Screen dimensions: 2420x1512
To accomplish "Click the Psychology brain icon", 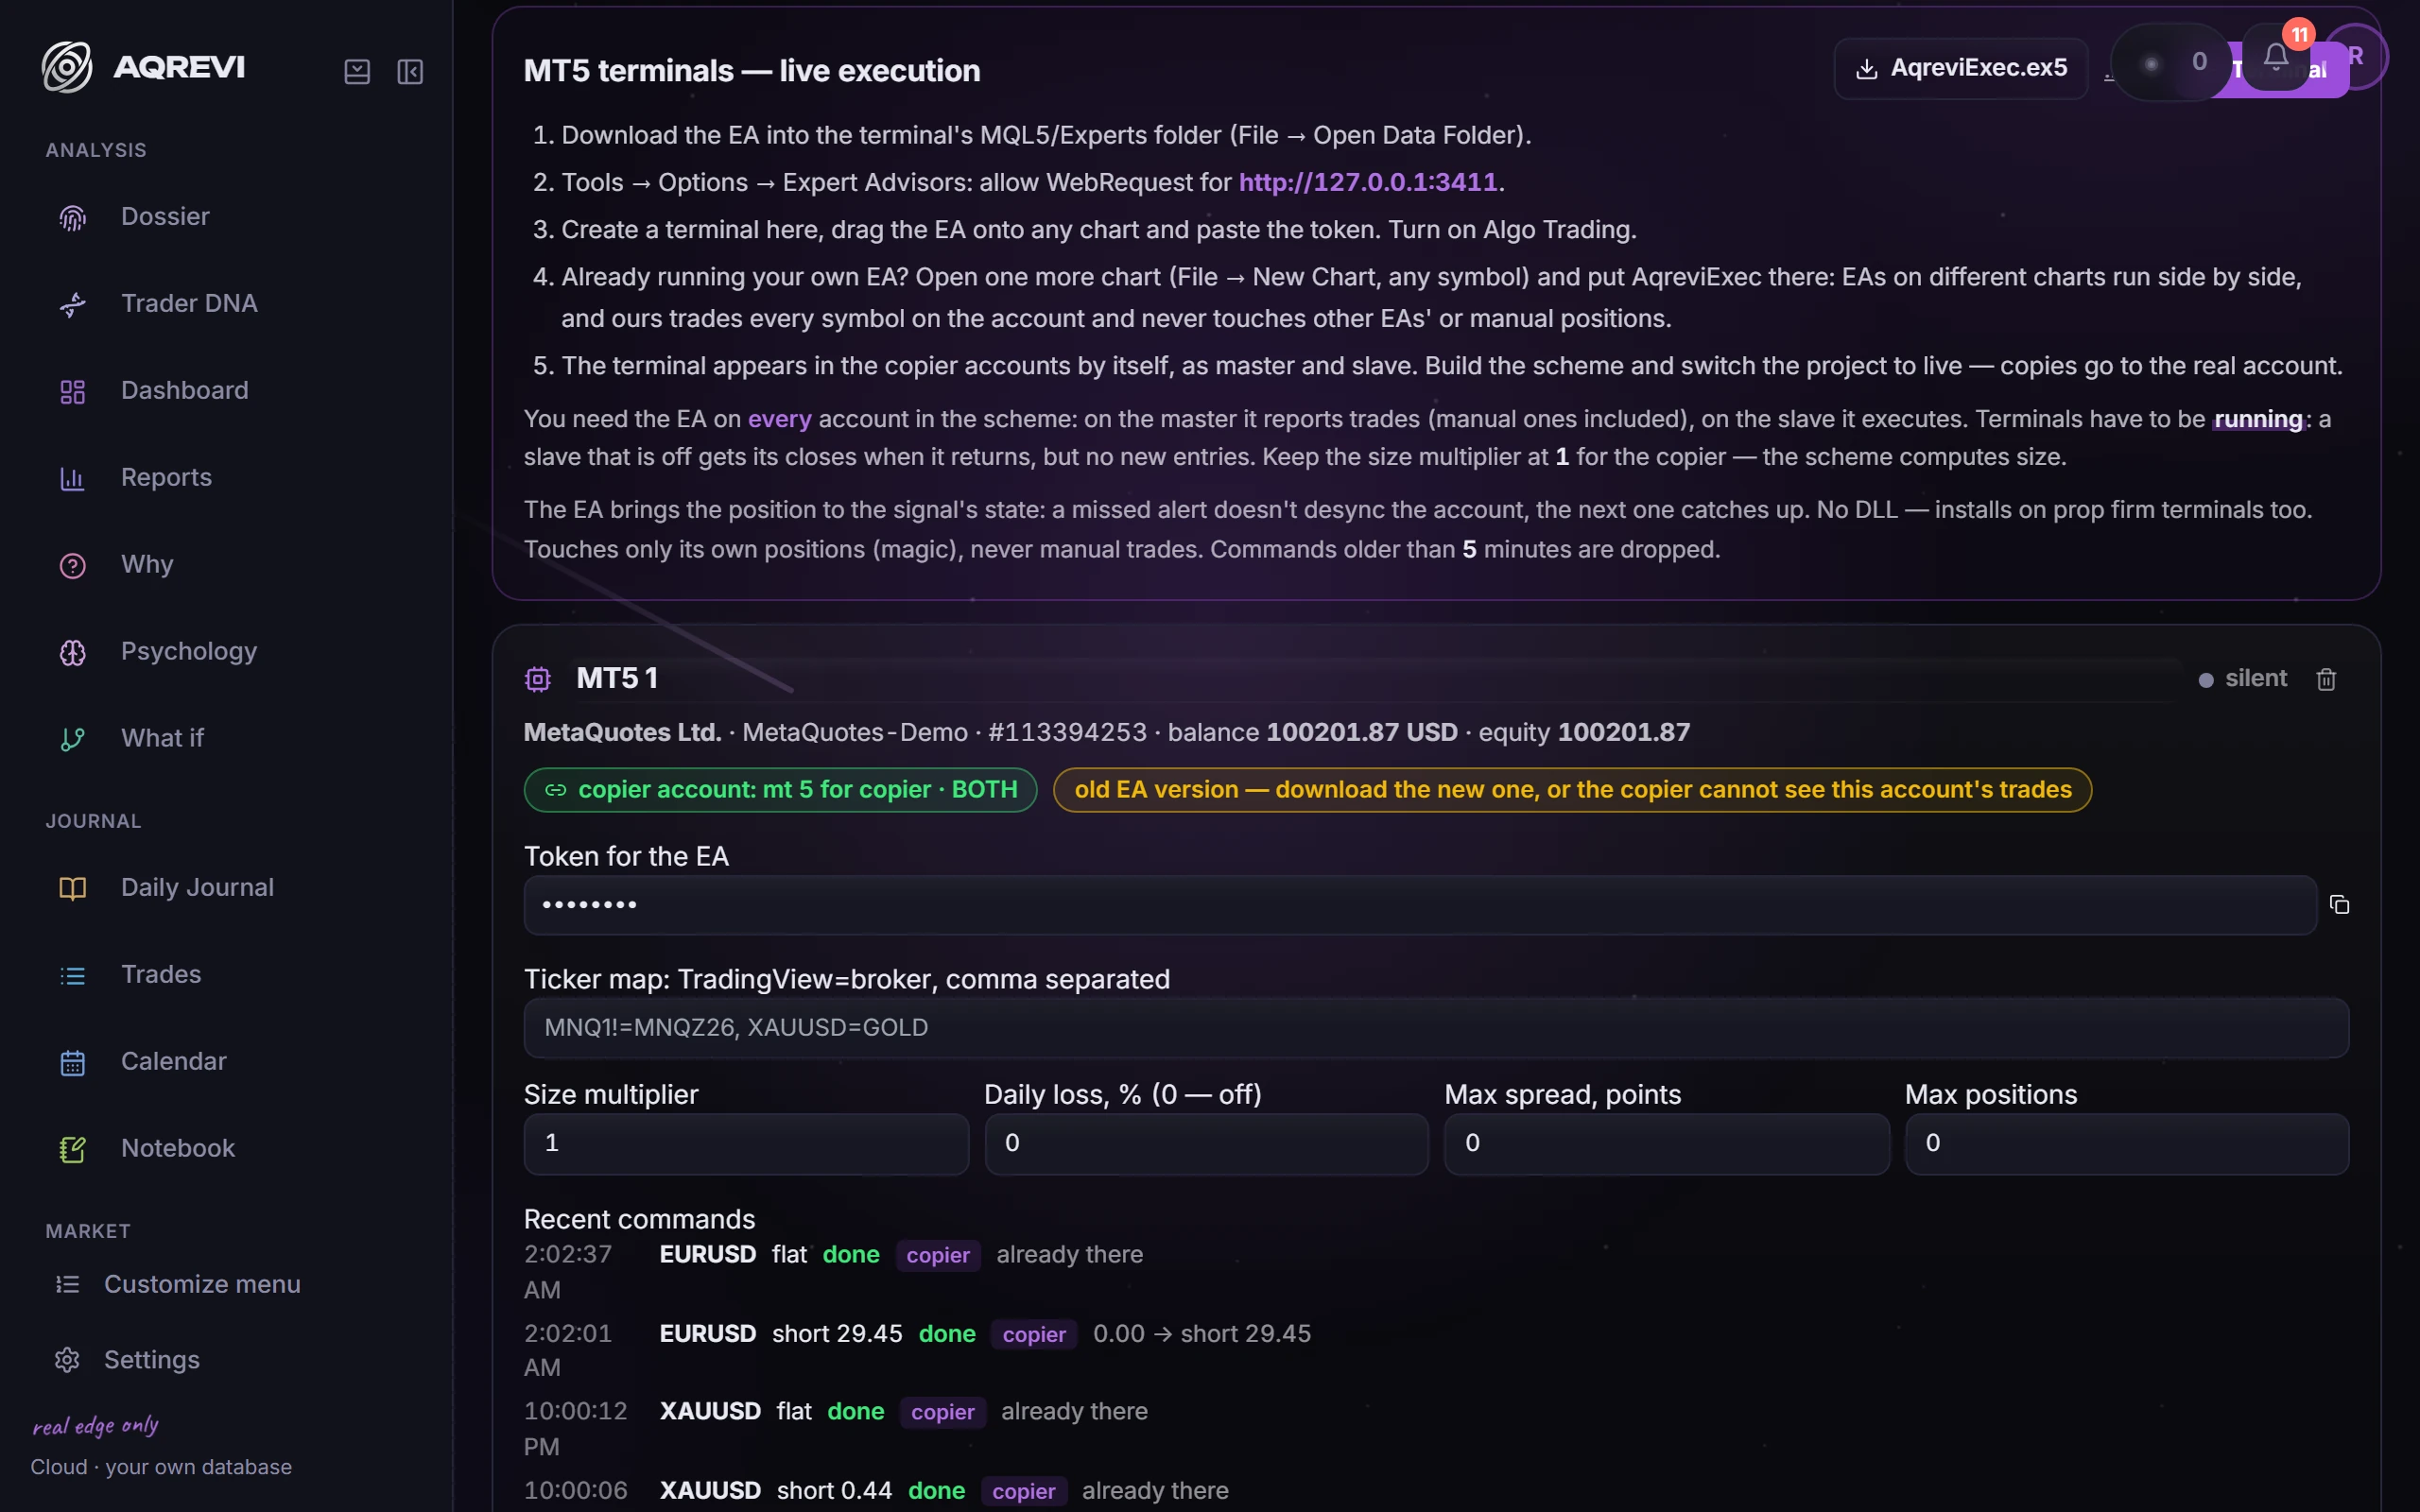I will point(72,652).
